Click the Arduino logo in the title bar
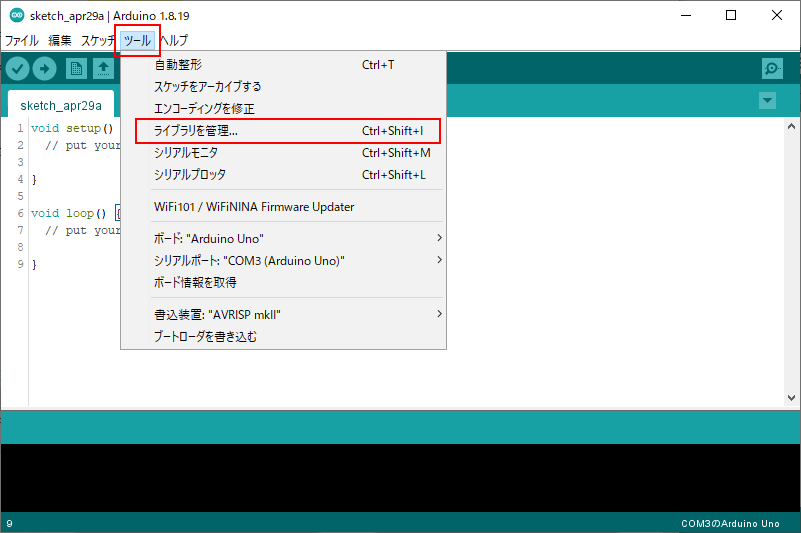This screenshot has width=801, height=533. point(11,15)
